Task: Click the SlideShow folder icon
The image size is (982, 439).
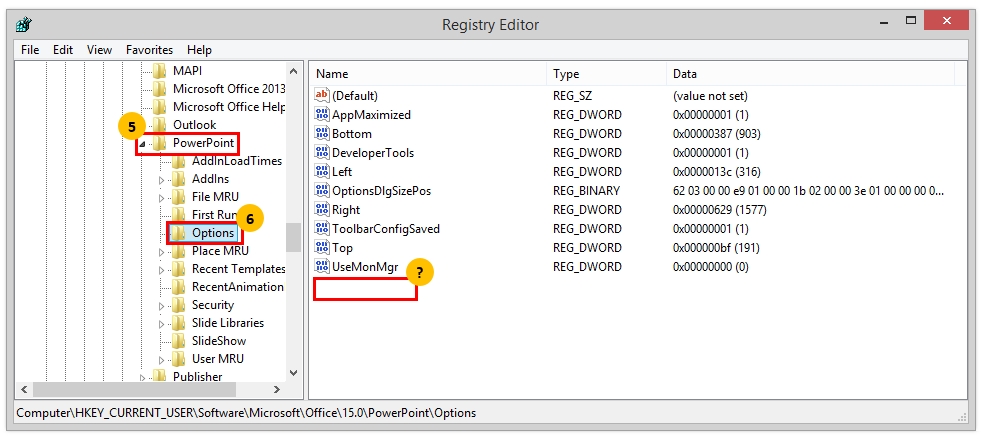Action: pos(178,341)
